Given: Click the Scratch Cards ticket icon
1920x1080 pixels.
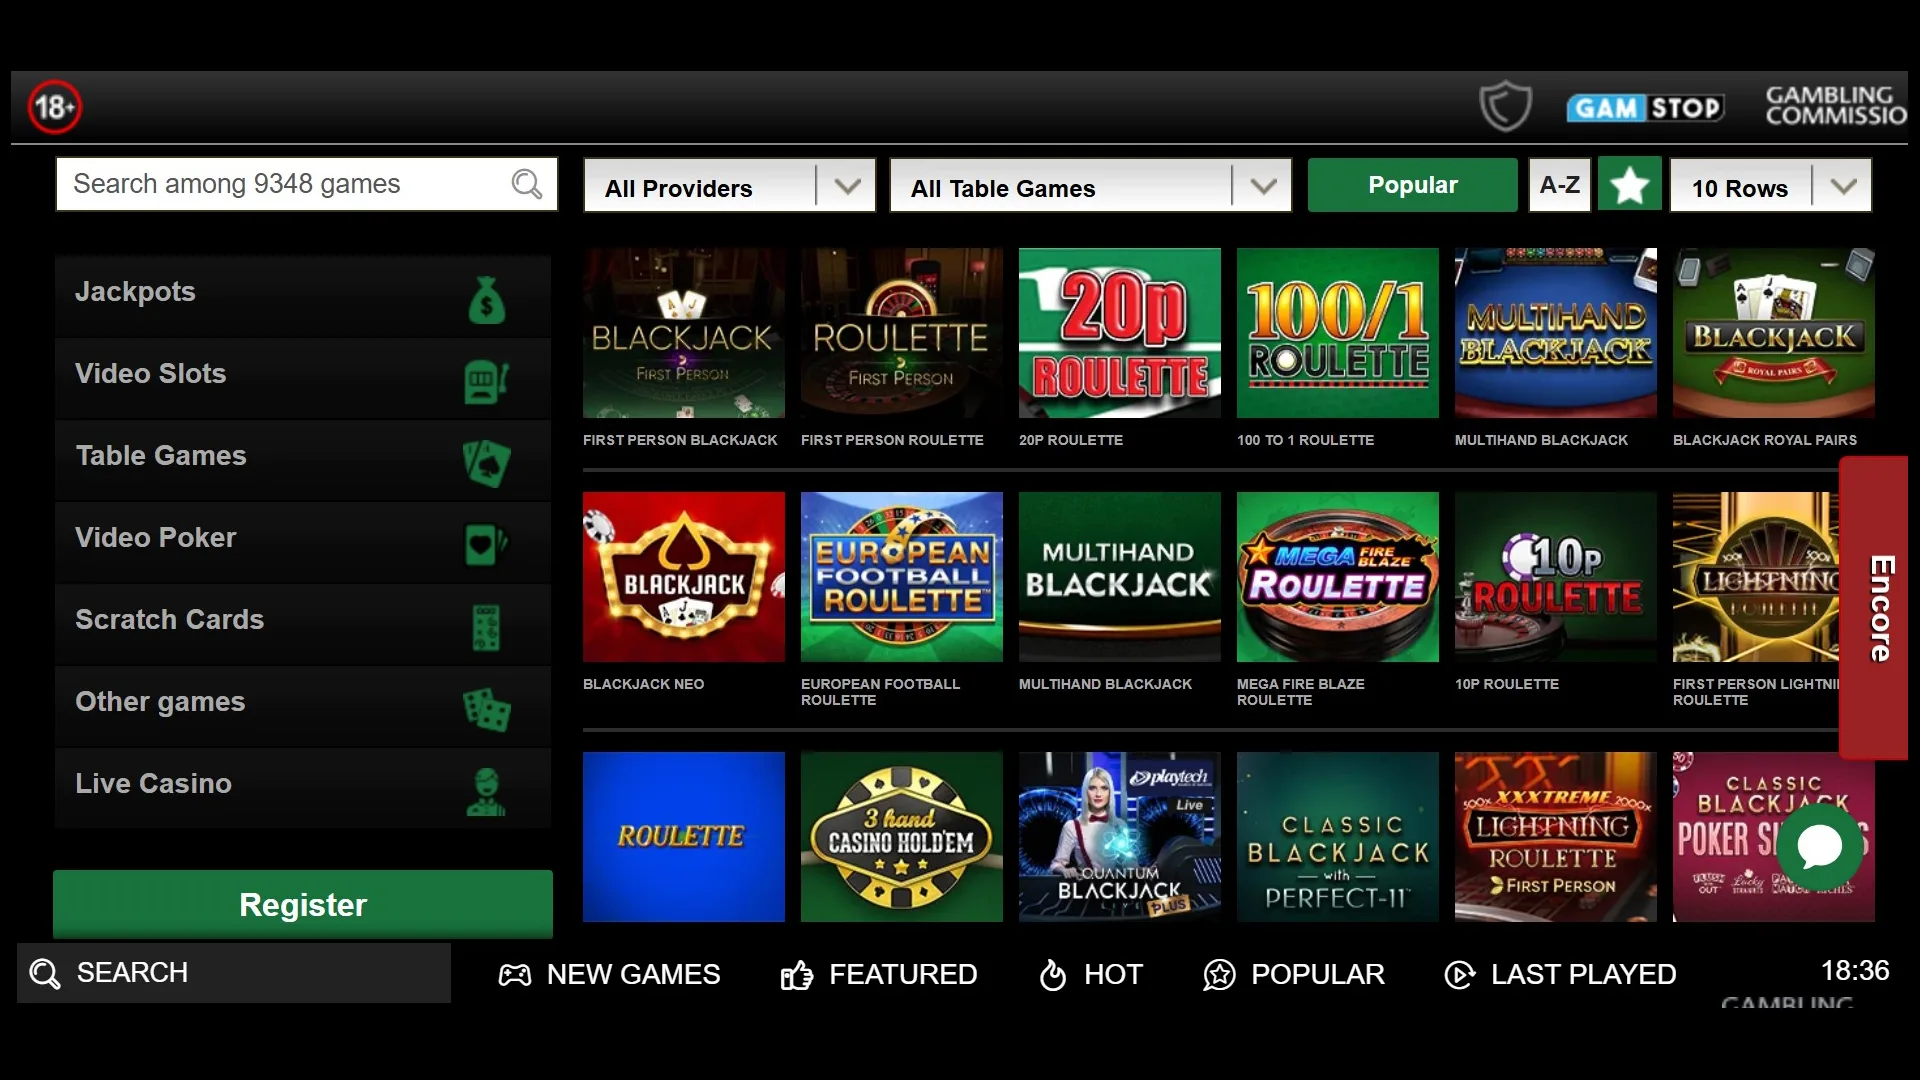Looking at the screenshot, I should pyautogui.click(x=486, y=628).
